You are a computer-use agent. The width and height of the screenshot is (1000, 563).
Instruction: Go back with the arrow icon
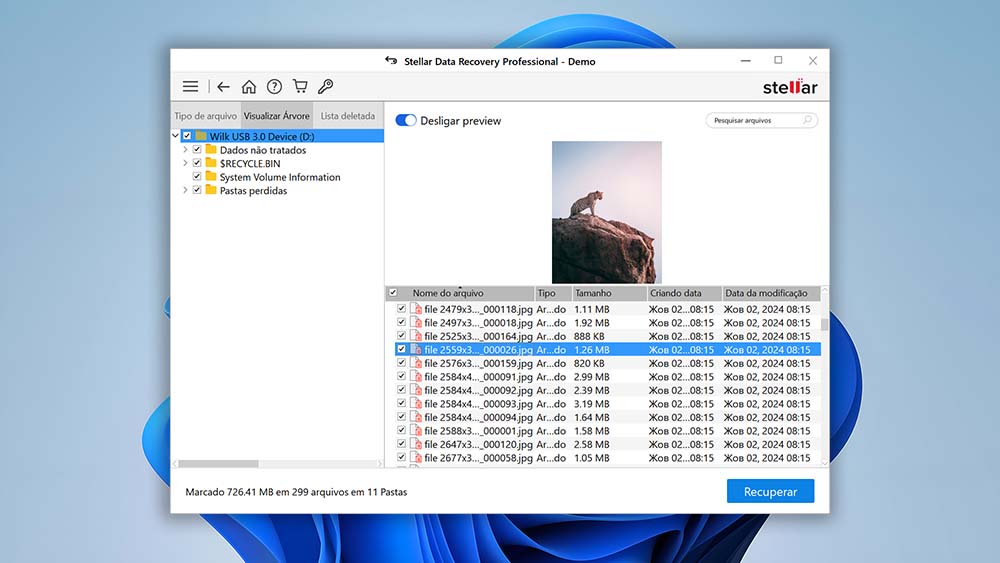[223, 87]
